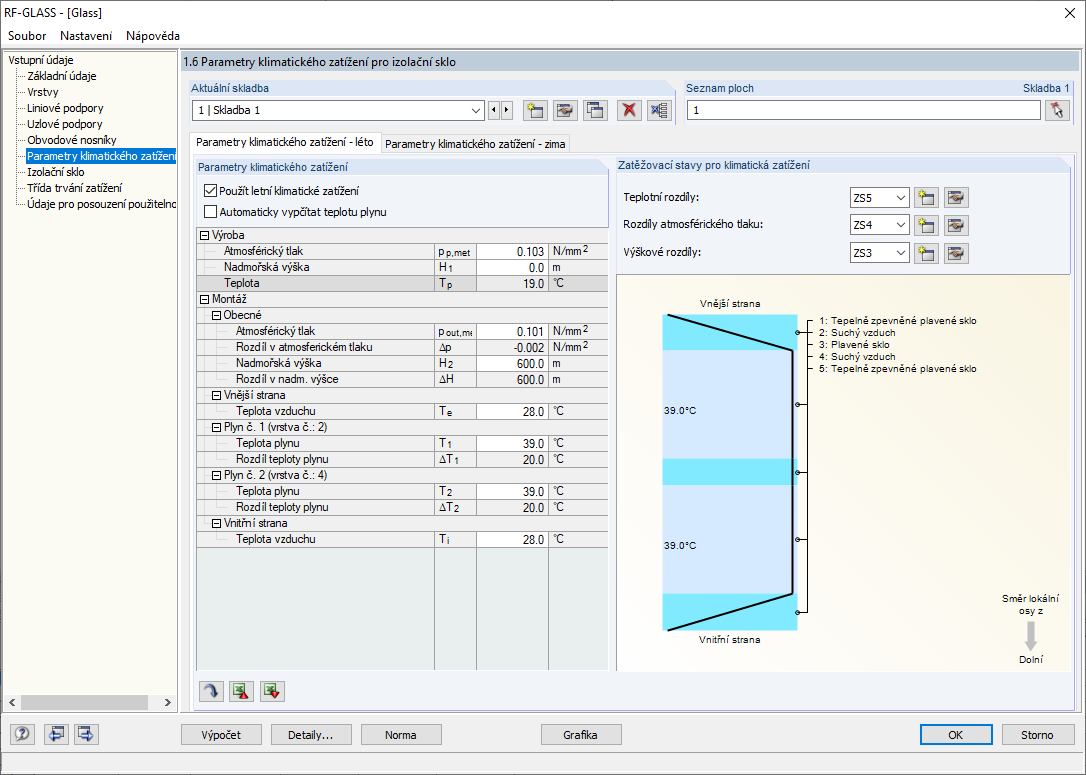Enable Automaticky vypčítat teplotu plynu checkbox
The height and width of the screenshot is (775, 1086).
point(211,212)
